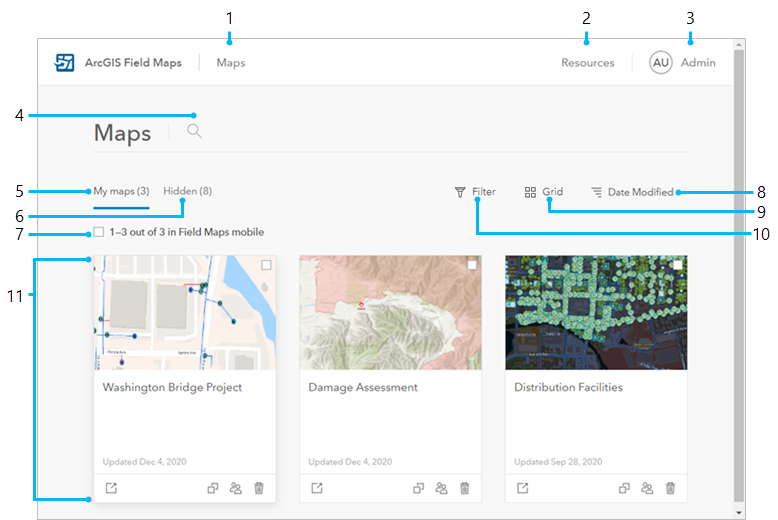Select the My maps (3) tab

tap(121, 191)
